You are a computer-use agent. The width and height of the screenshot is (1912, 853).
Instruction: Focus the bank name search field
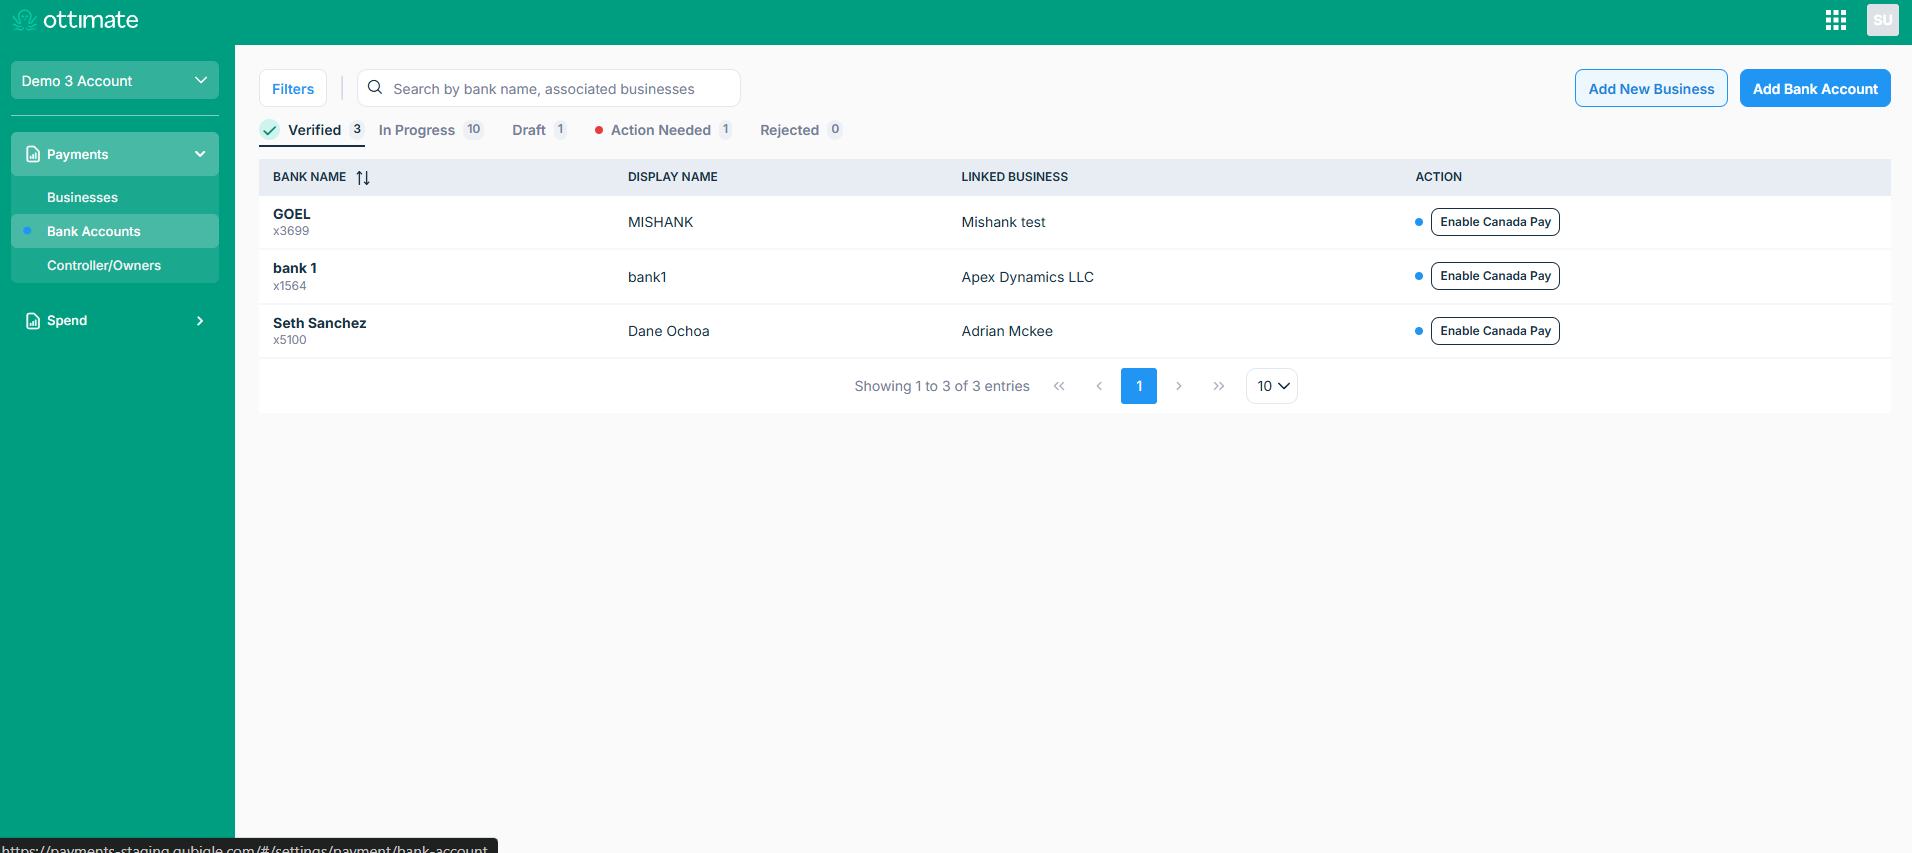[x=549, y=88]
